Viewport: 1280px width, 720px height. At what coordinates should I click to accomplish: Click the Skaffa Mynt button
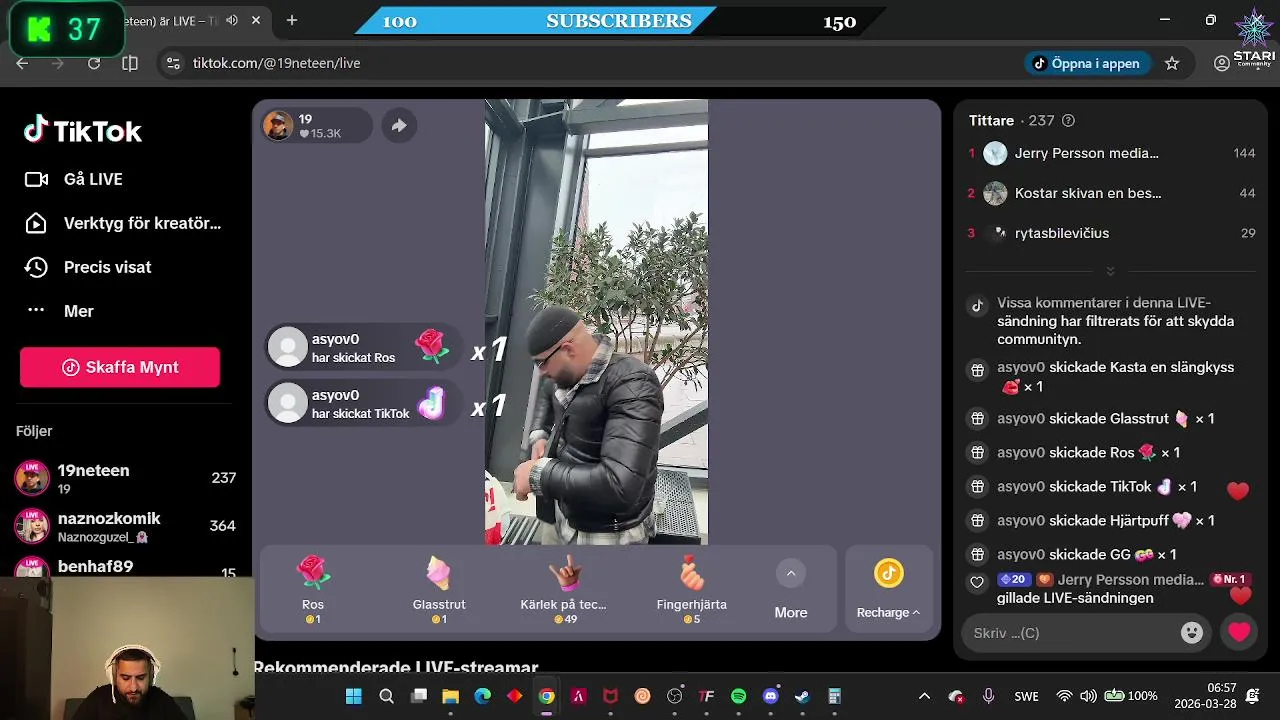coord(120,367)
